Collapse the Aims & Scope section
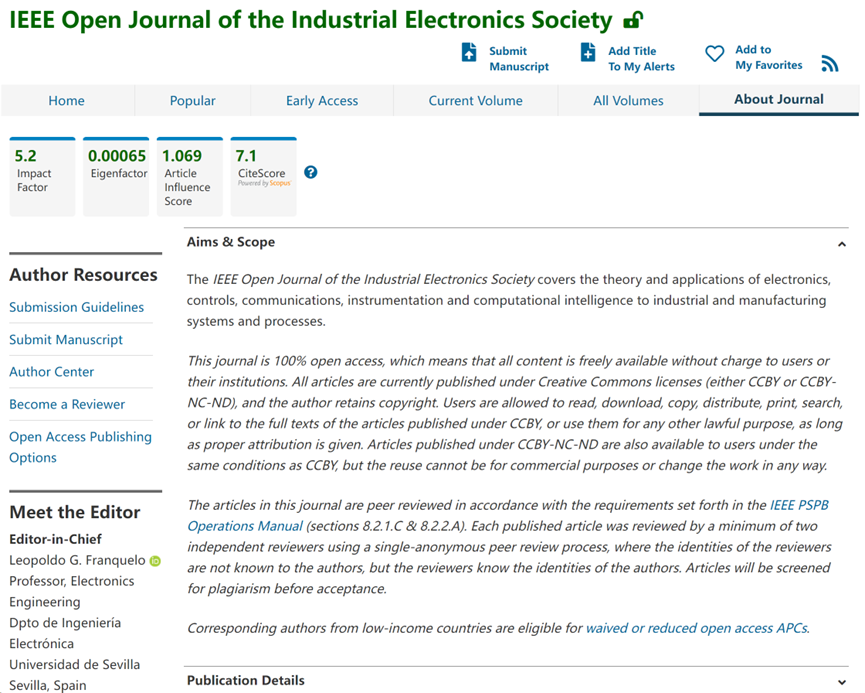The image size is (865, 693). (x=841, y=243)
